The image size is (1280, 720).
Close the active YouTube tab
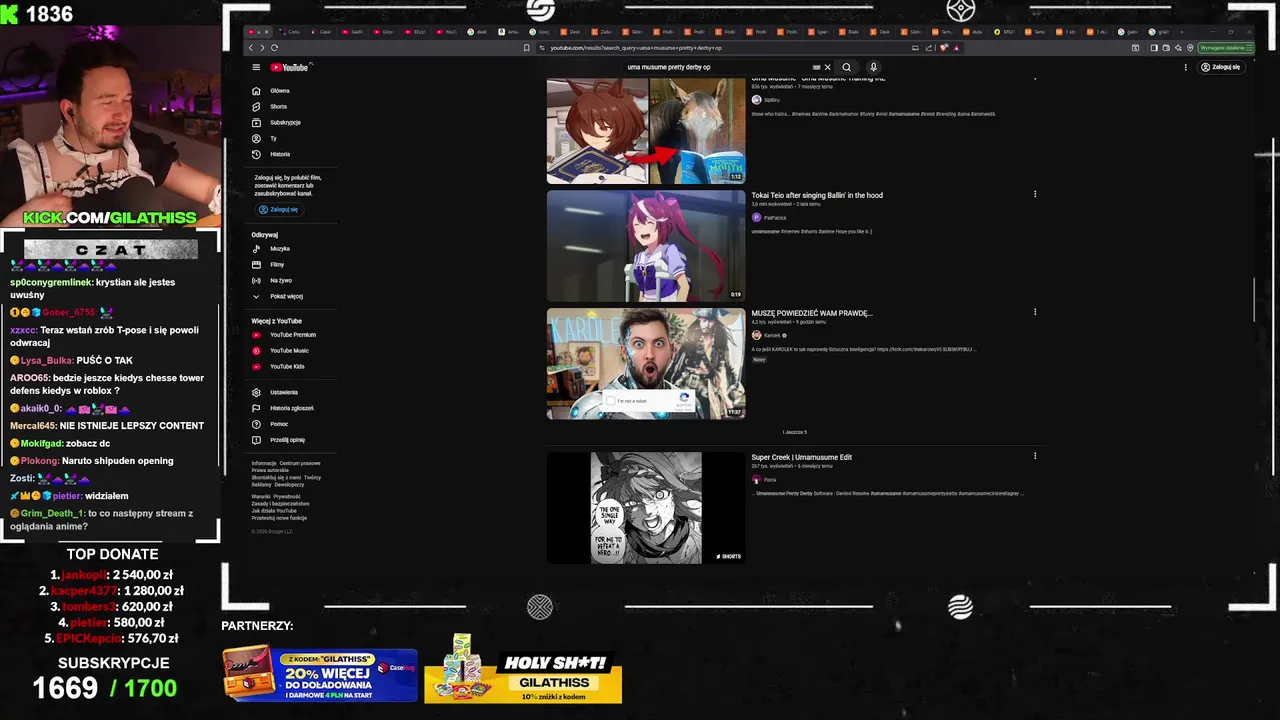tap(266, 32)
